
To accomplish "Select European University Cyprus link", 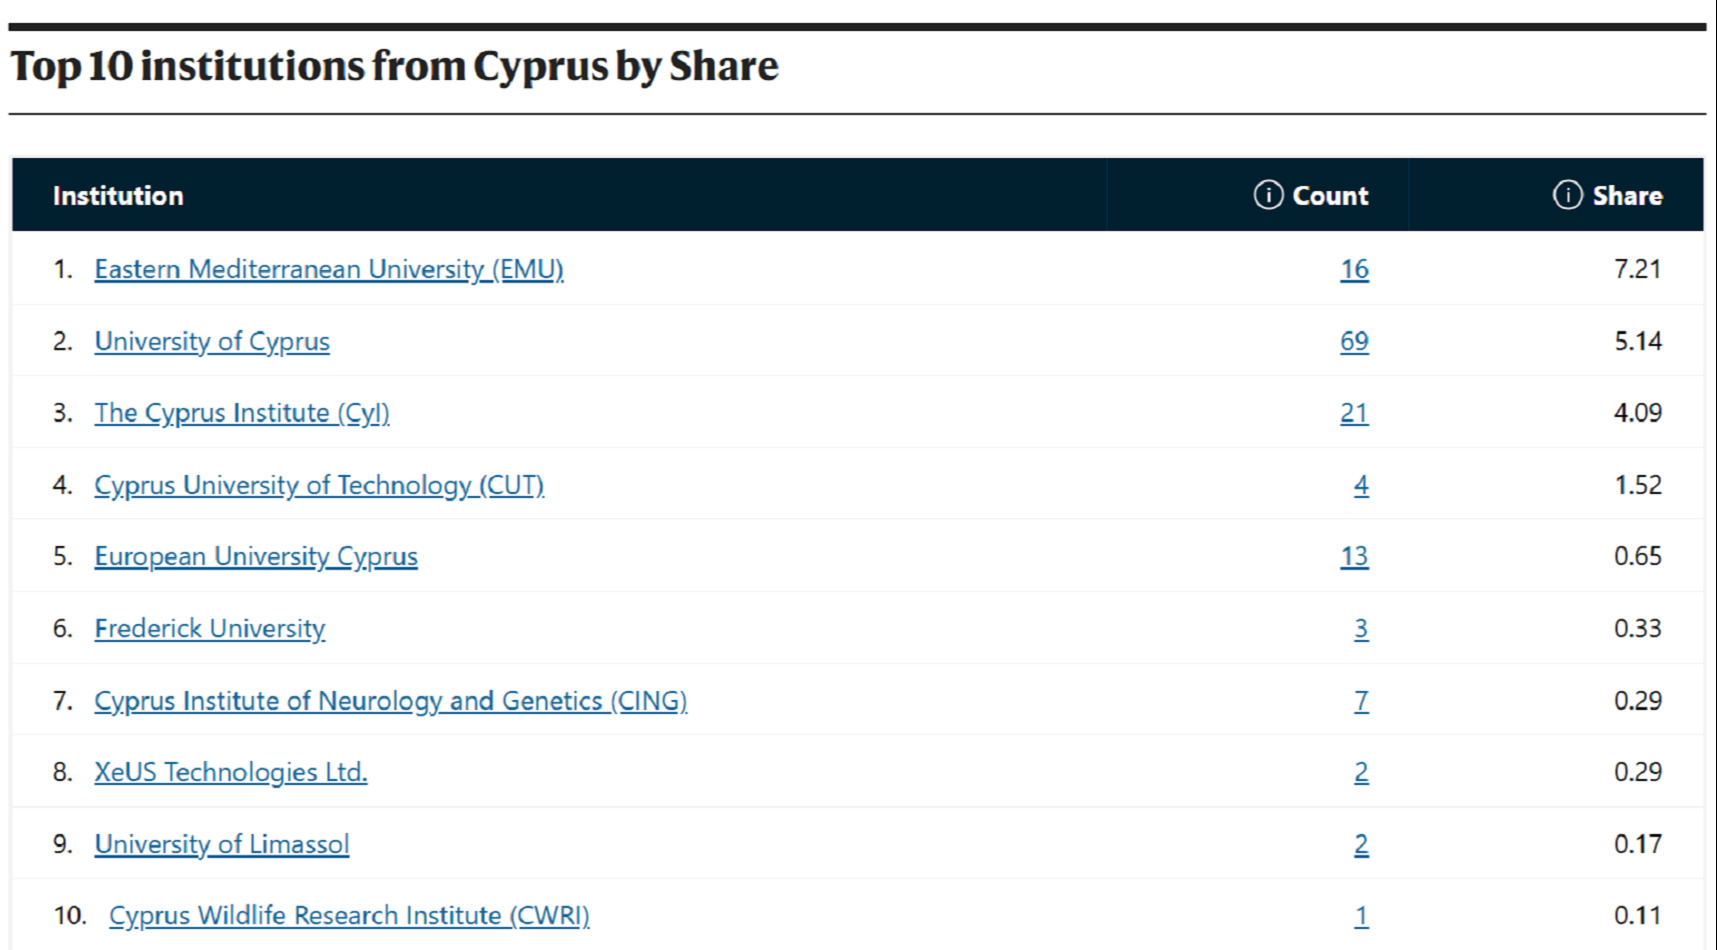I will pyautogui.click(x=256, y=556).
